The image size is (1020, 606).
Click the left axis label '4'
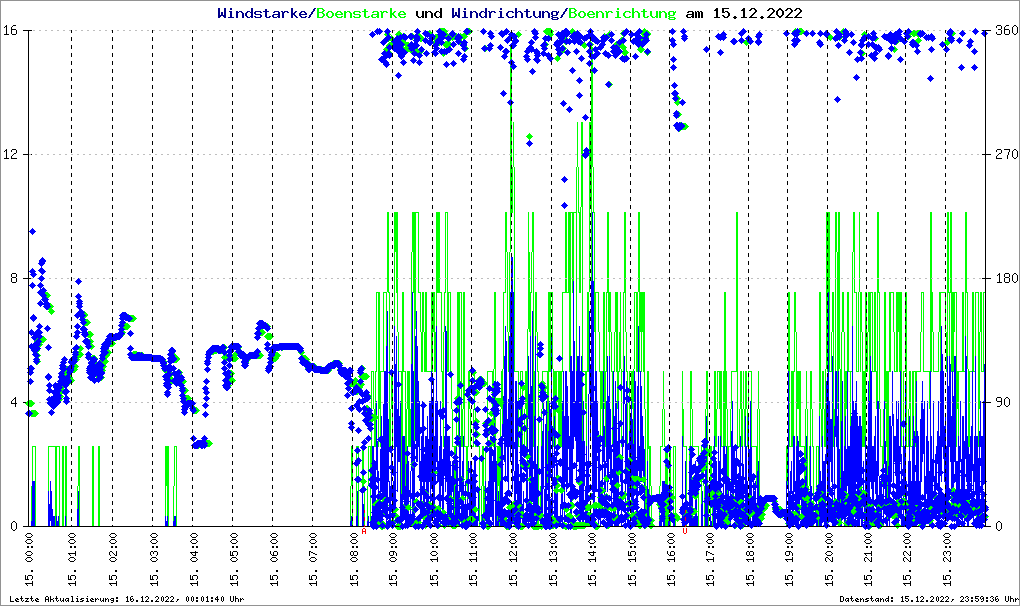pyautogui.click(x=13, y=402)
